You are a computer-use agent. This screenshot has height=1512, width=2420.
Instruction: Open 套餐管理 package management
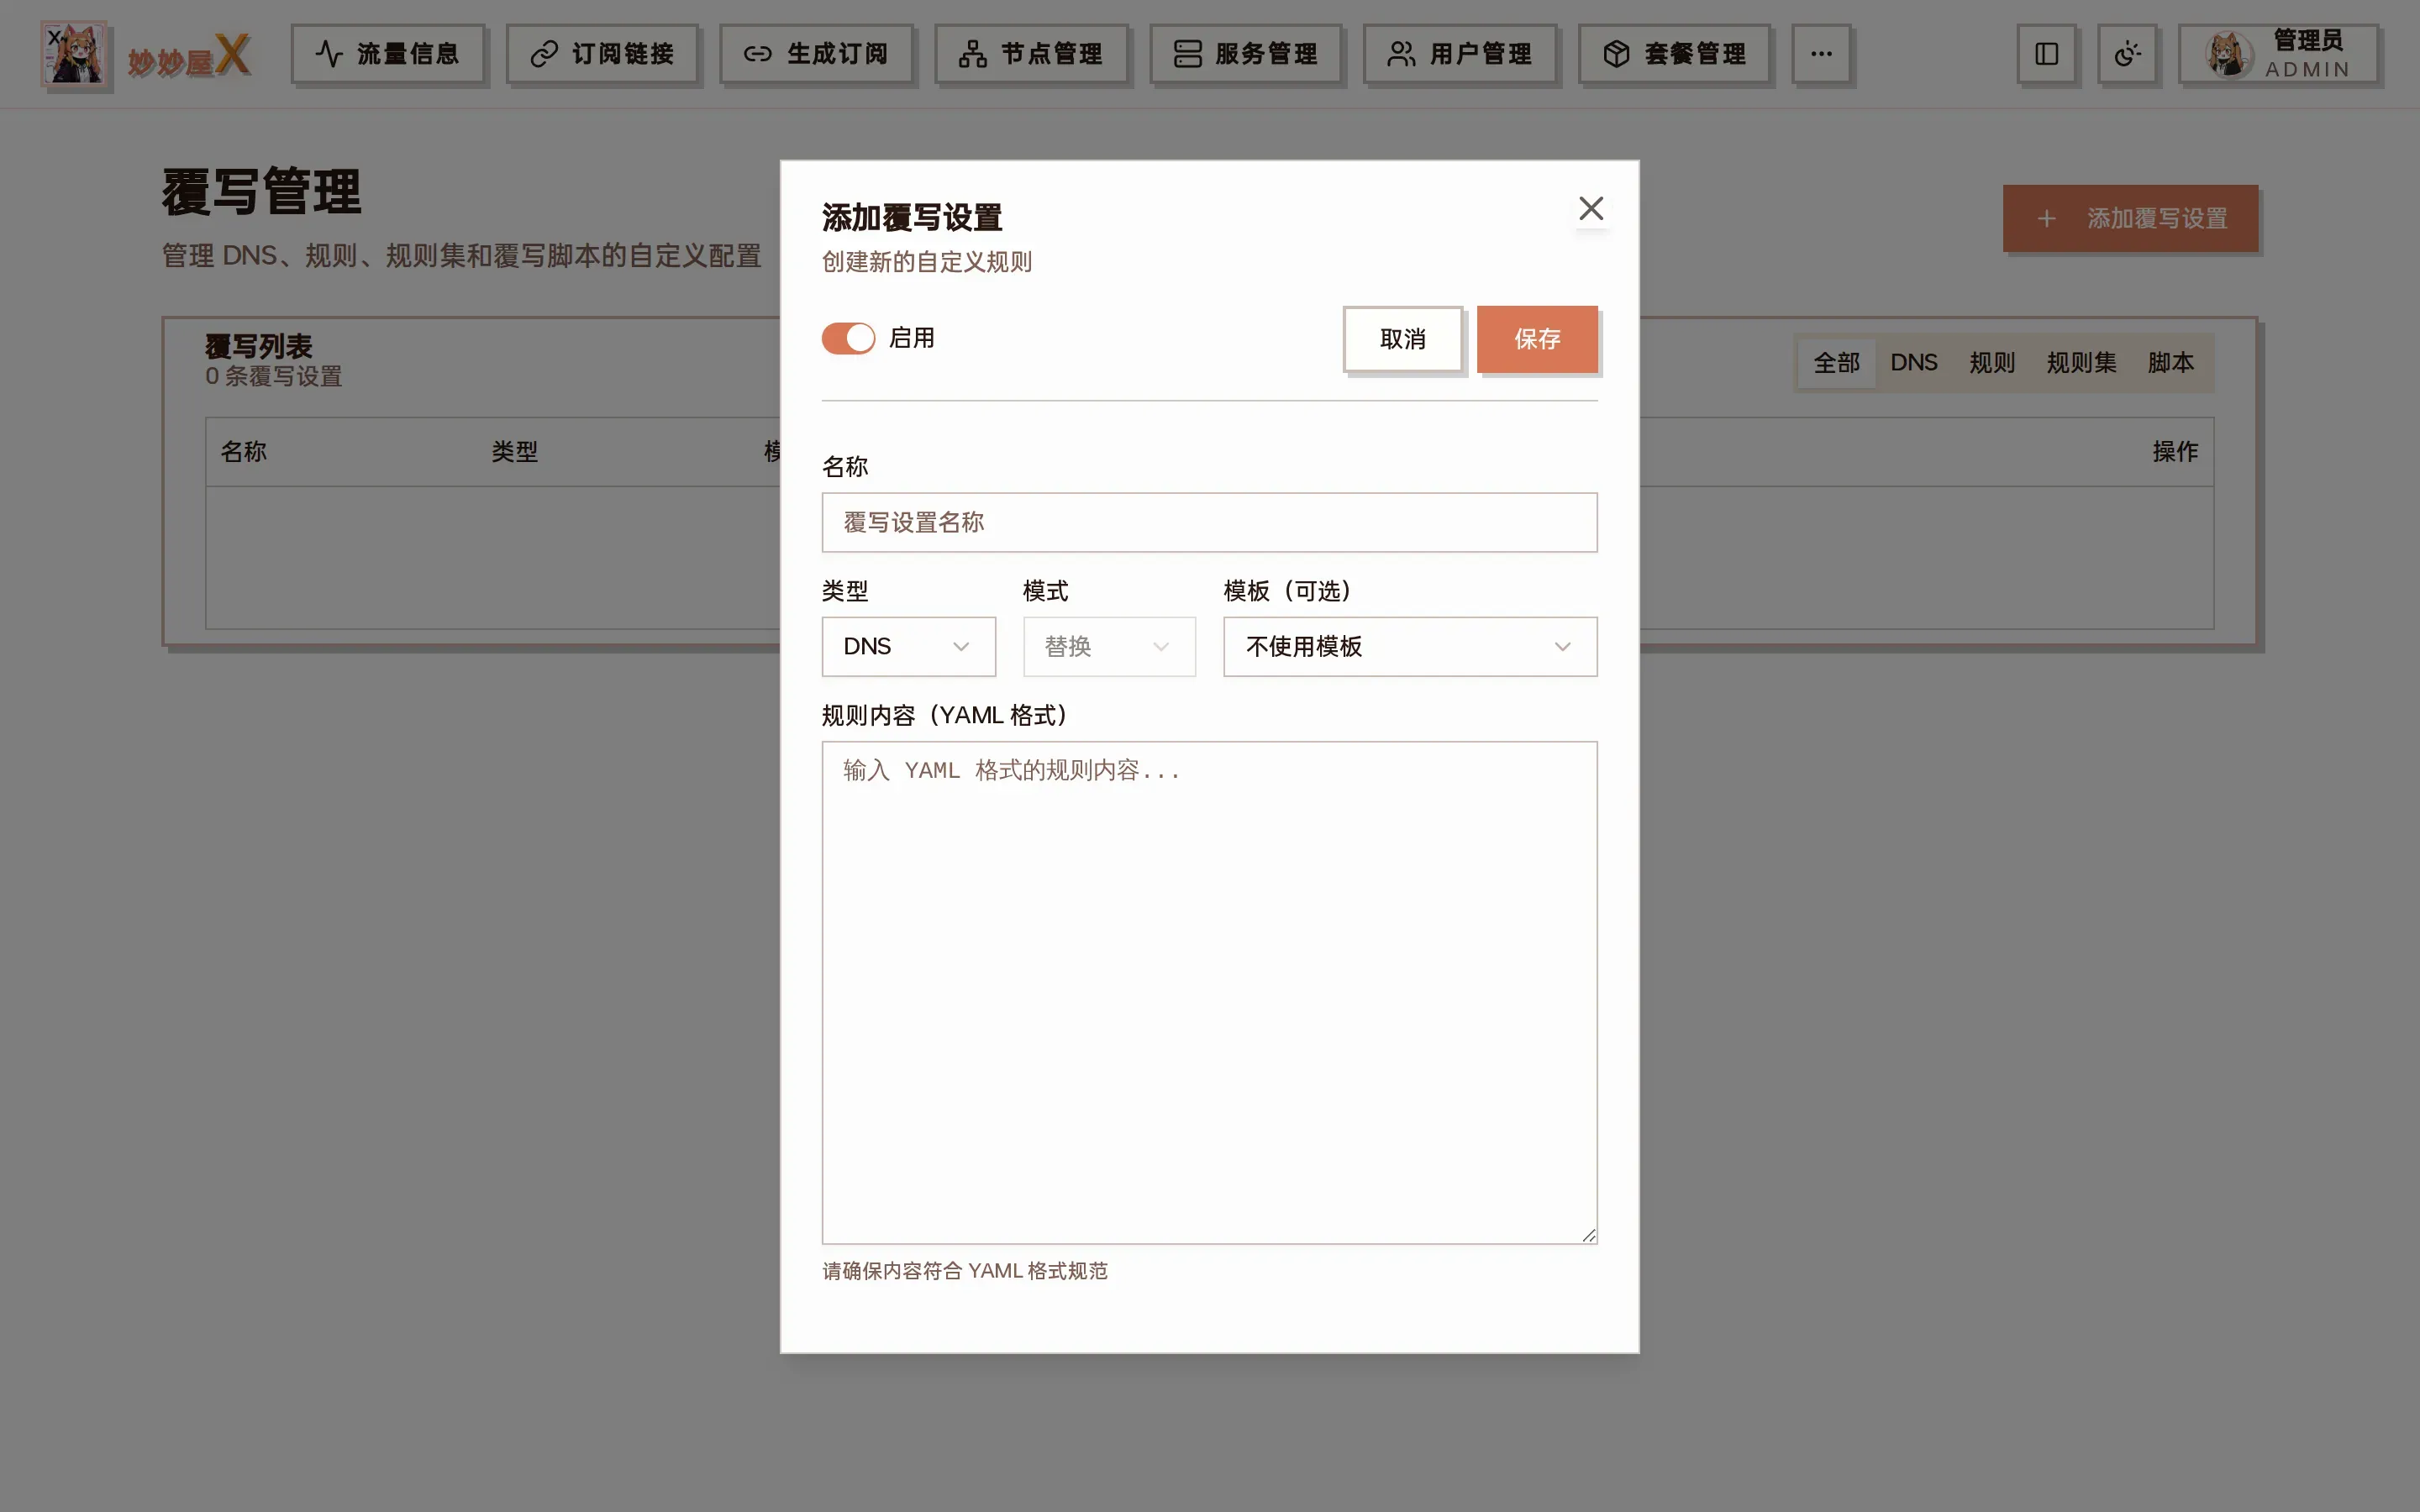point(1674,54)
